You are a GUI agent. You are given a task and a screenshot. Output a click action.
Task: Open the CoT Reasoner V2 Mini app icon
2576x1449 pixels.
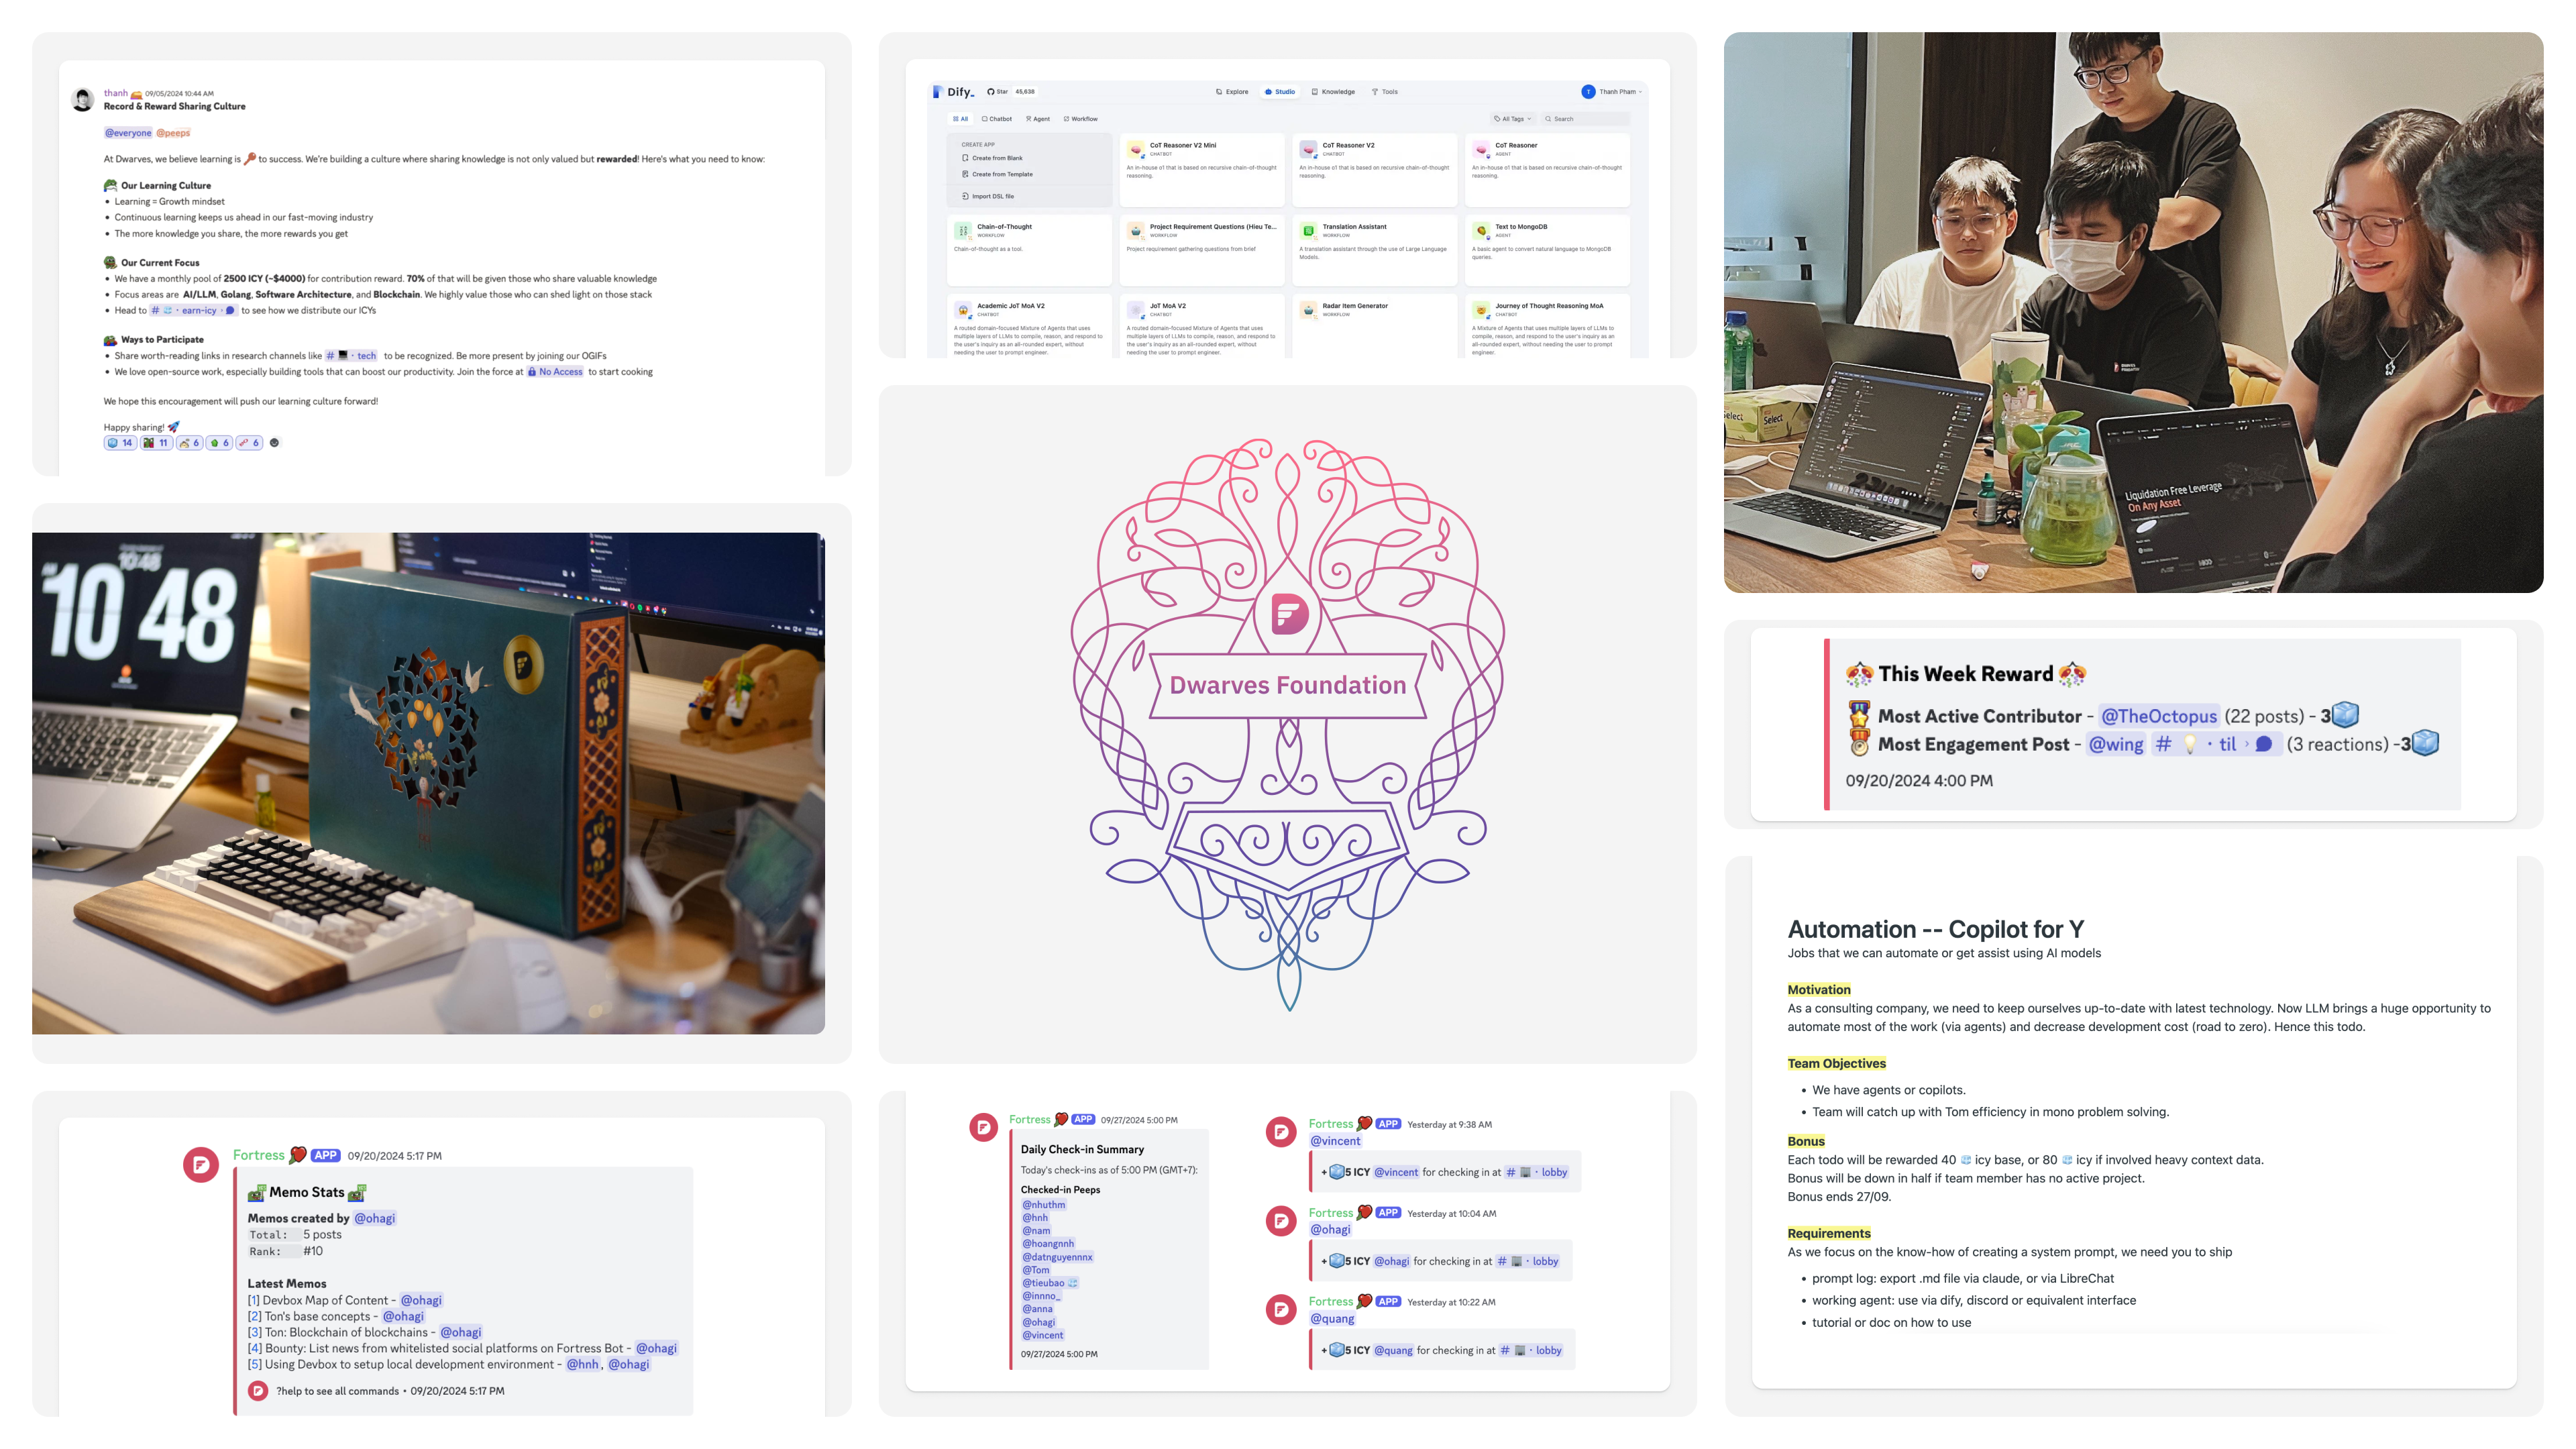point(1135,149)
